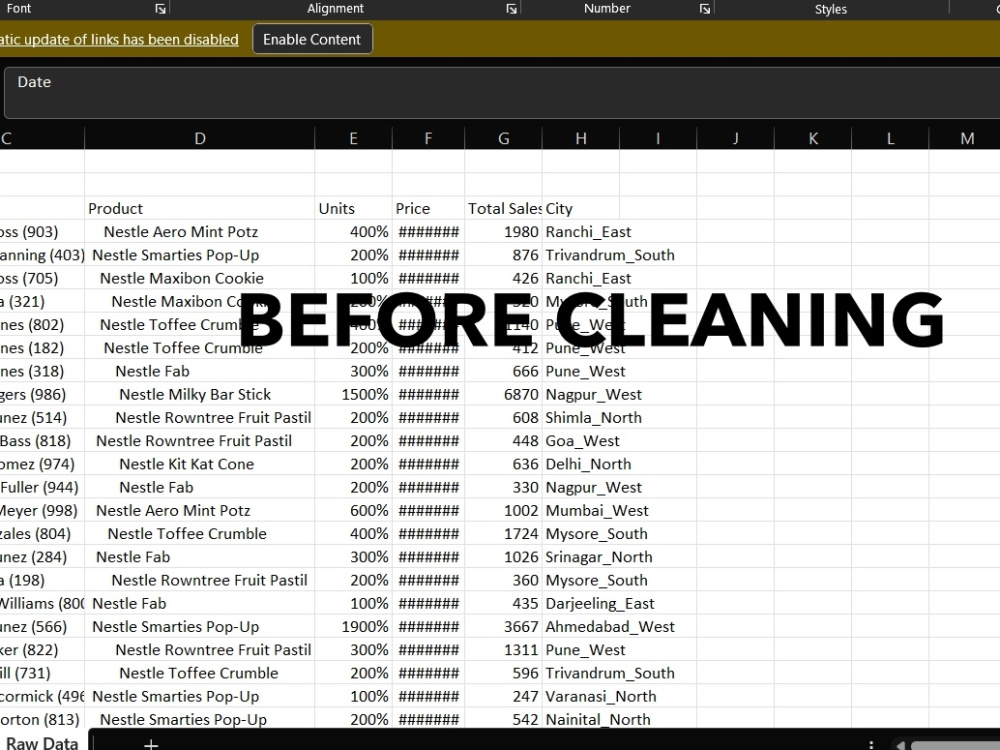Select the Total Sales value 3667

[x=503, y=627]
